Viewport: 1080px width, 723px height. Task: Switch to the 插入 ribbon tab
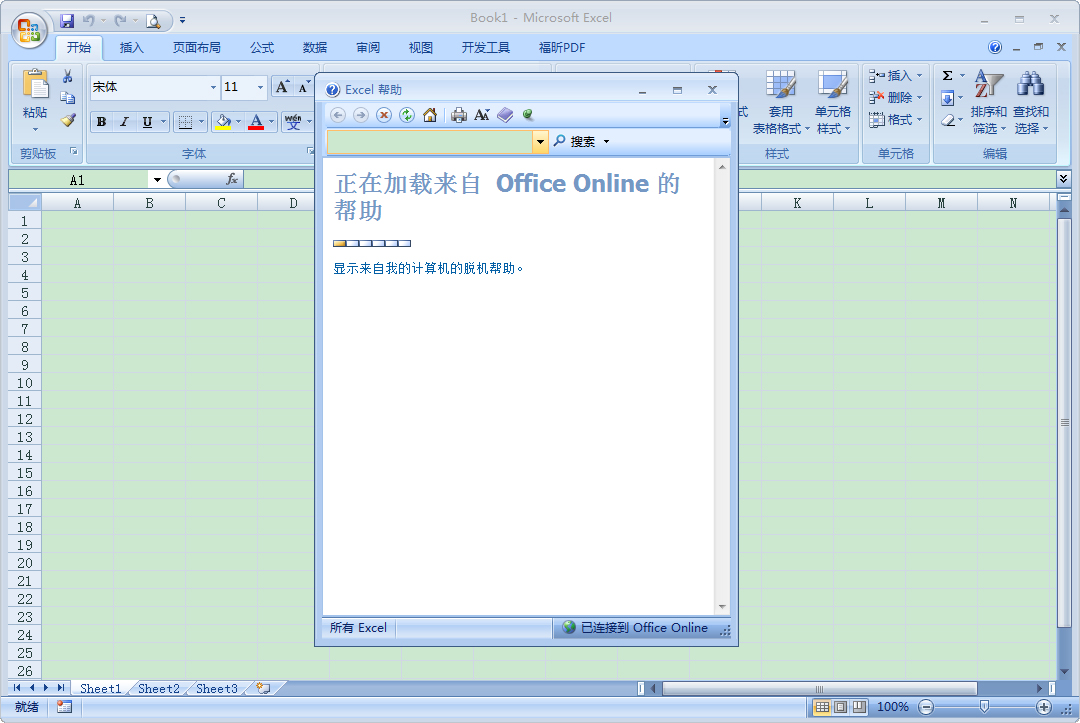(131, 47)
